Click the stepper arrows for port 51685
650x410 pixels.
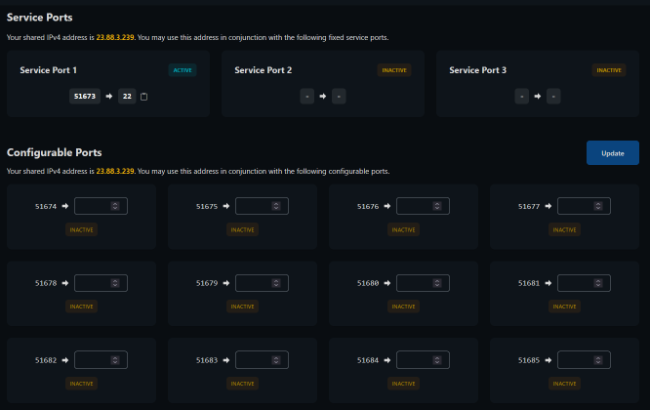[599, 360]
